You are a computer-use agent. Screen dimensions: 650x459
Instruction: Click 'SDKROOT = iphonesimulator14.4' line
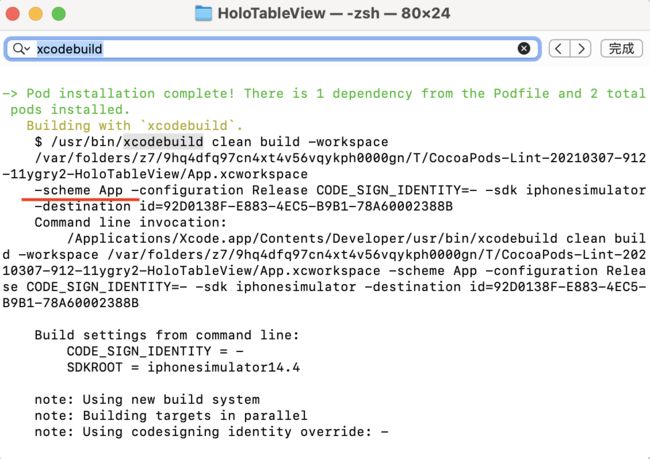point(183,367)
